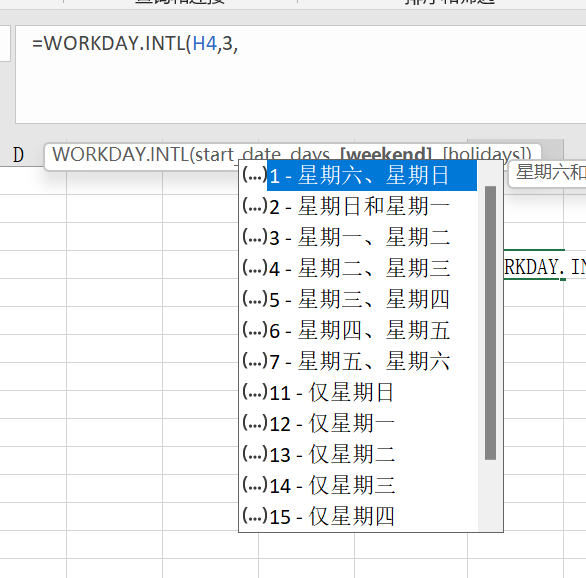The width and height of the screenshot is (586, 578).
Task: Click the H4 reference in formula
Action: (205, 43)
